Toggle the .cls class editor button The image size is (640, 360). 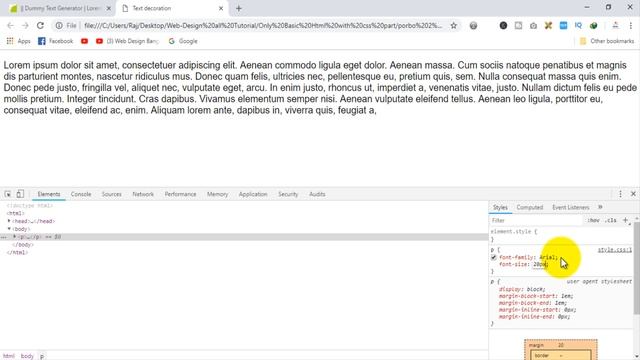(x=611, y=220)
